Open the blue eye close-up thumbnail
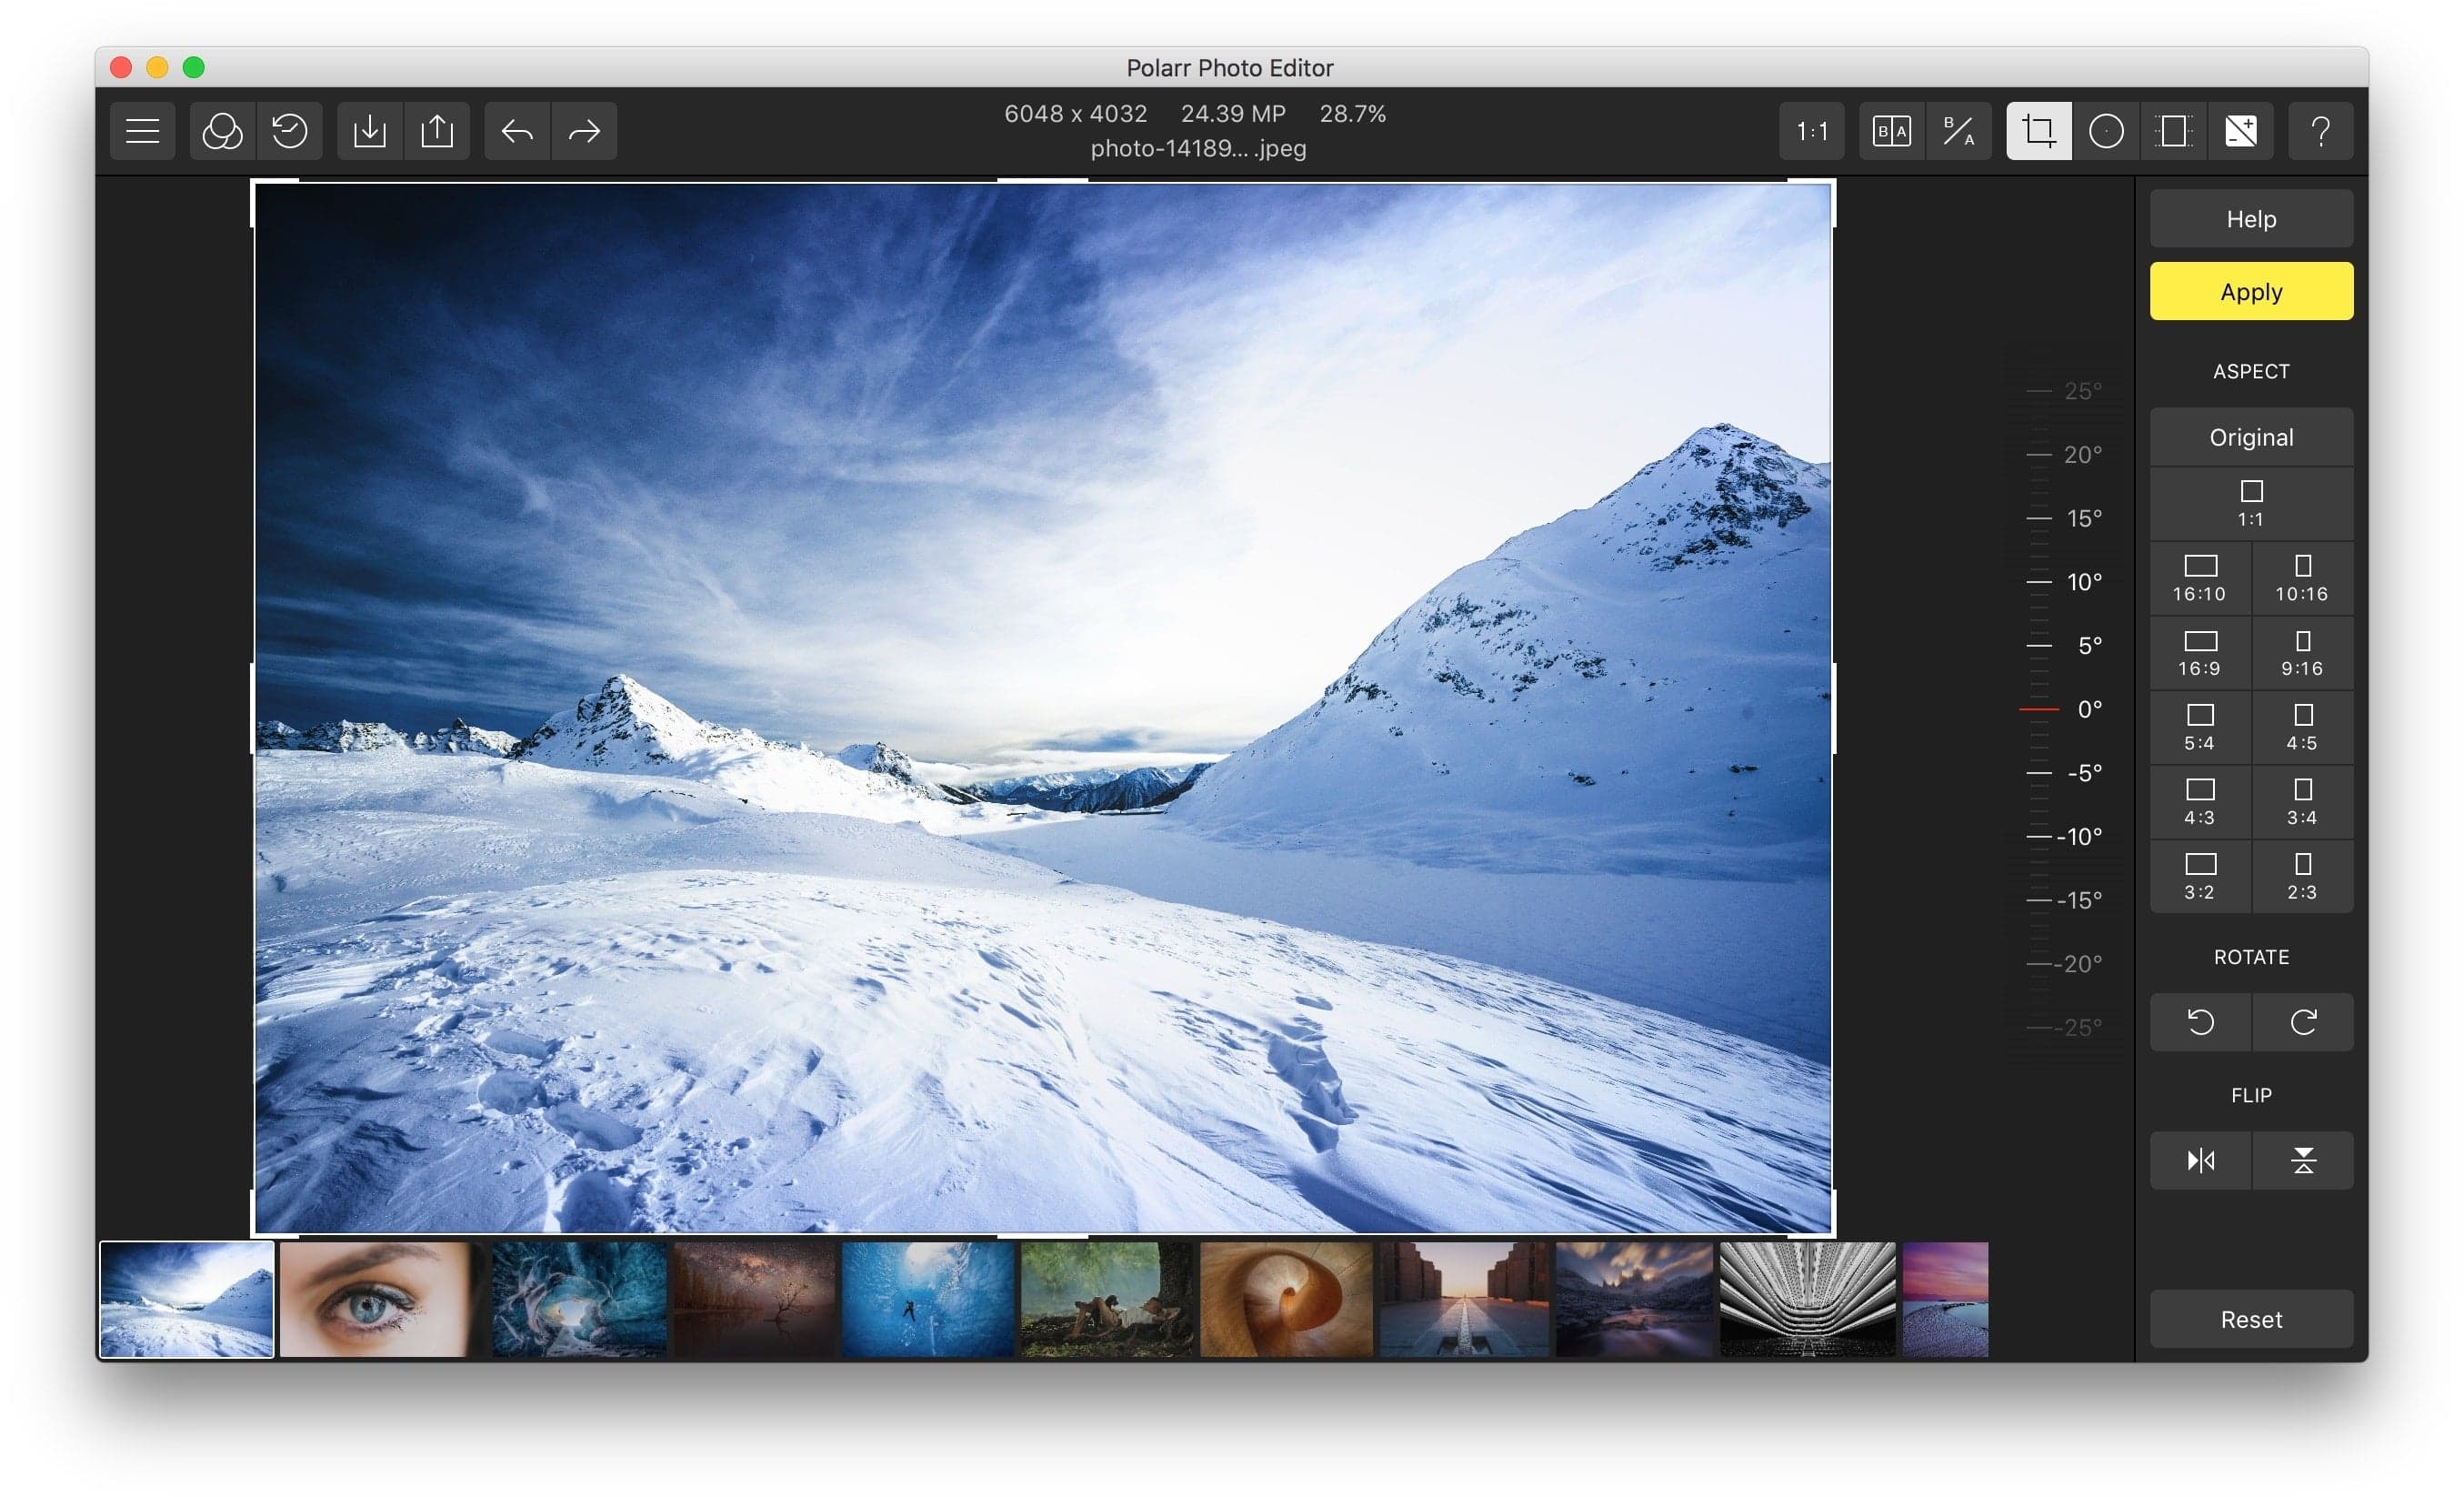 point(375,1299)
